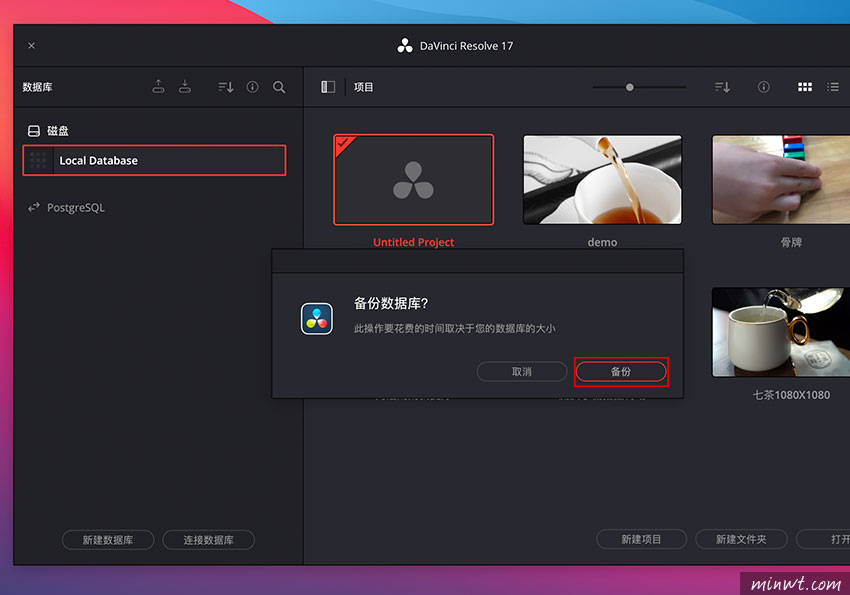The height and width of the screenshot is (595, 850).
Task: Click the Untitled Project name label
Action: click(x=414, y=242)
